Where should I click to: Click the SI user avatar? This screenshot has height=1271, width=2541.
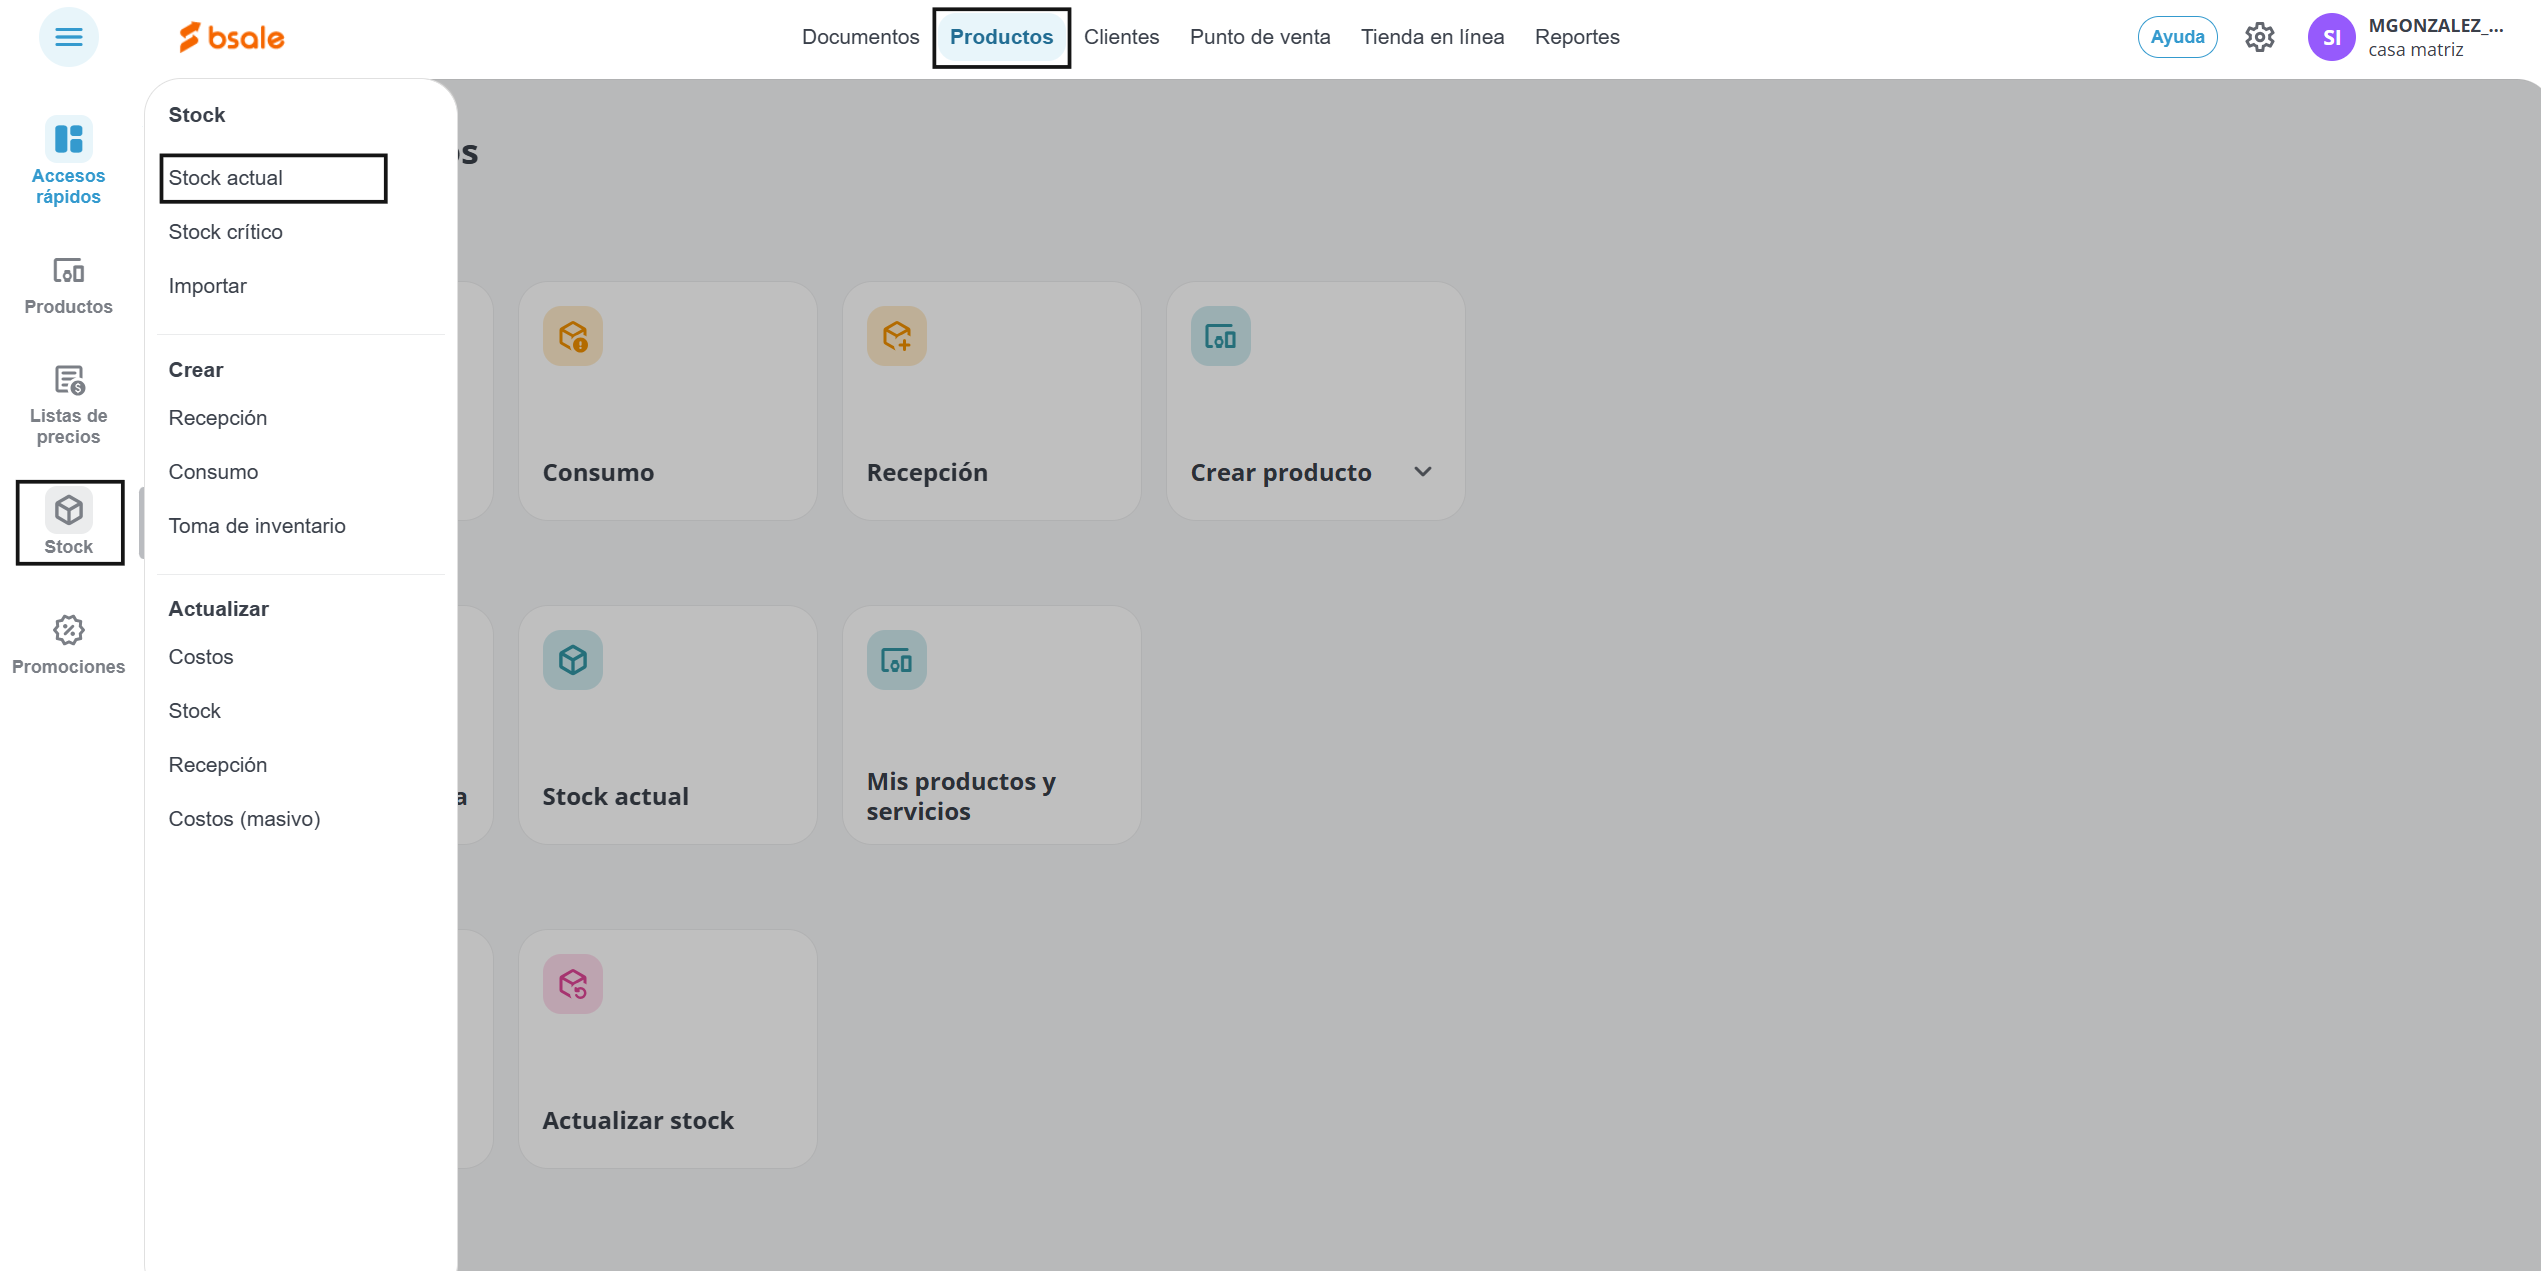(x=2331, y=37)
